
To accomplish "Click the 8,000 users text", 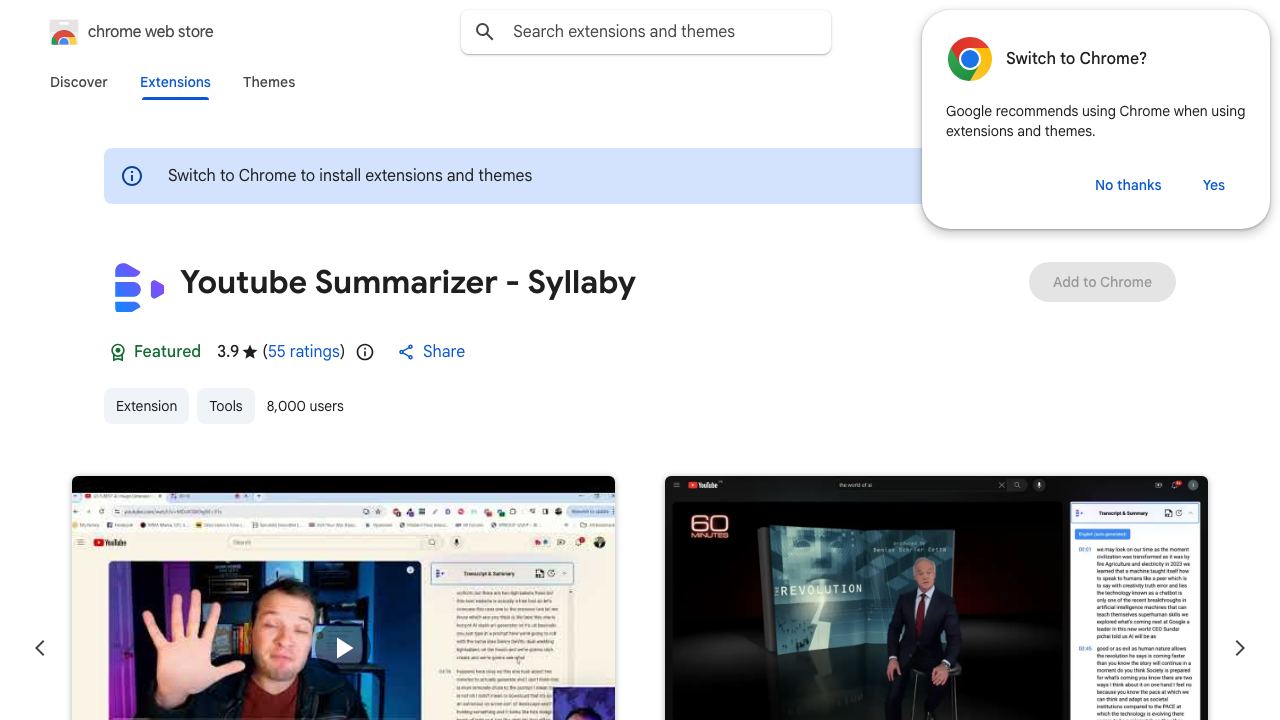I will click(305, 406).
